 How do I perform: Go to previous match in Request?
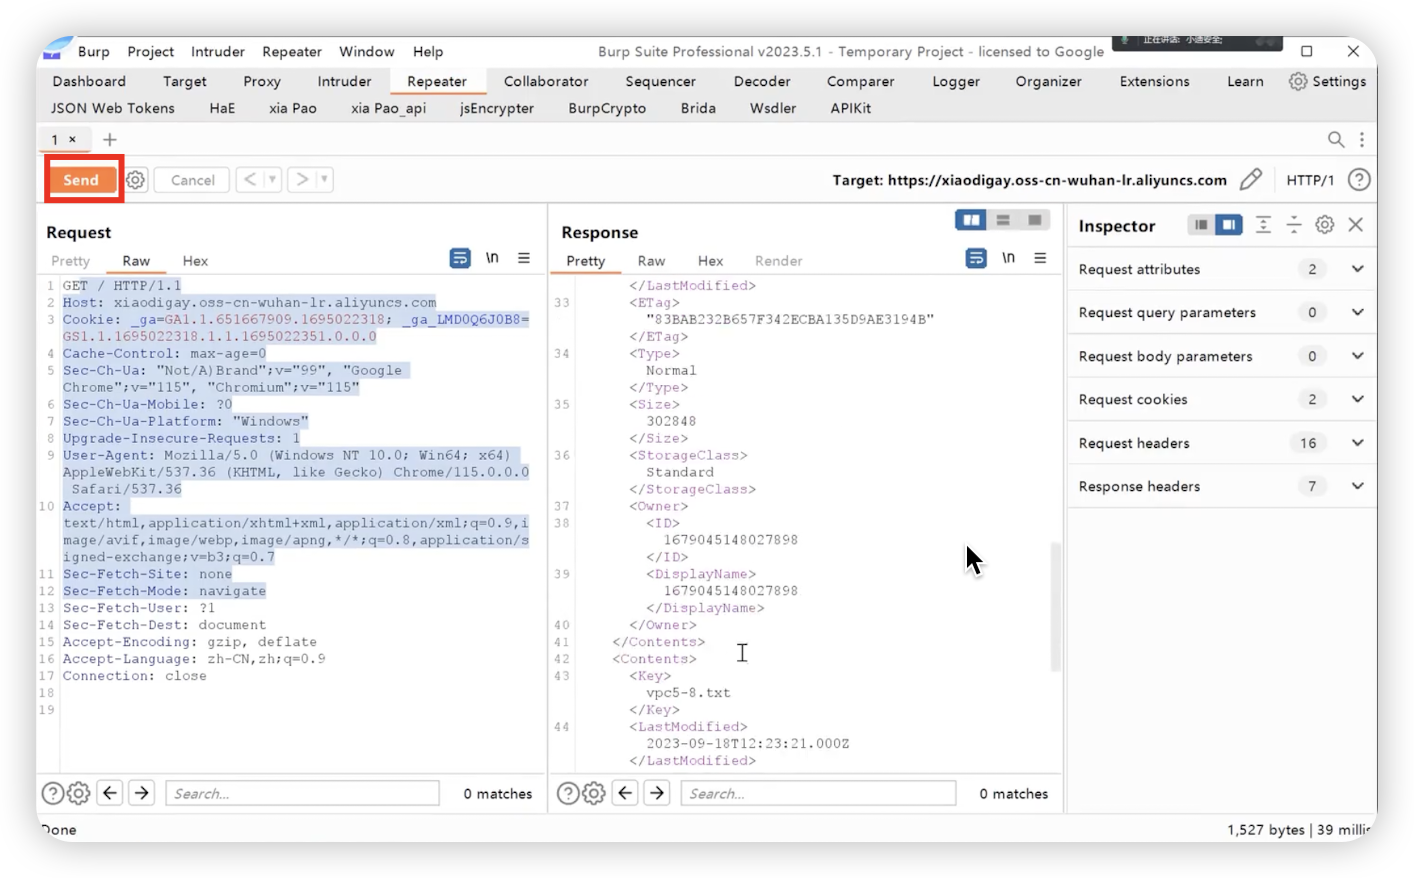(110, 793)
